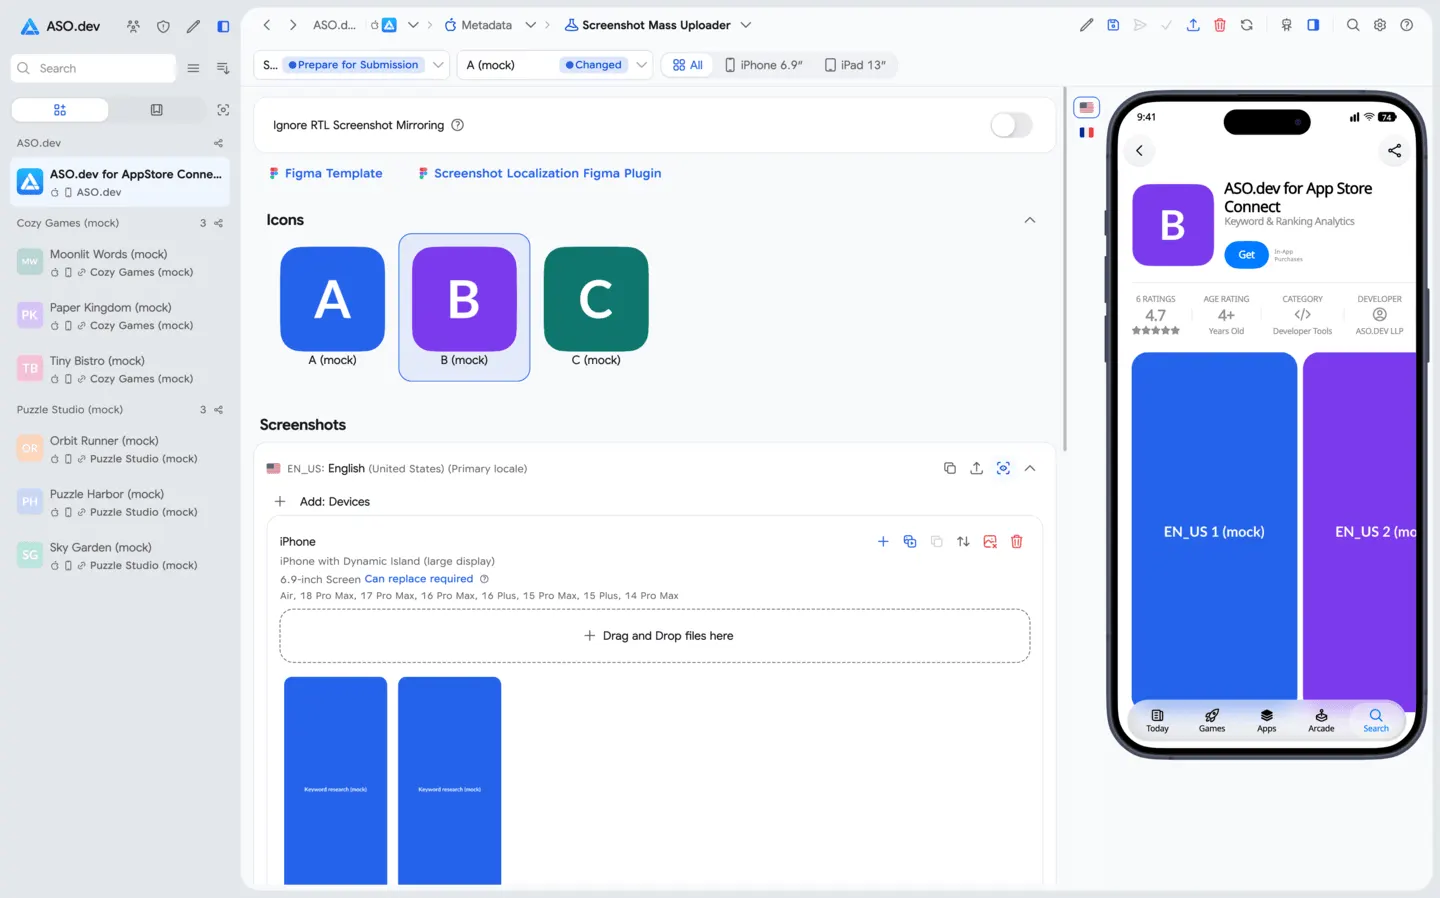
Task: Open the Prepare for Submission version dropdown
Action: tap(352, 65)
